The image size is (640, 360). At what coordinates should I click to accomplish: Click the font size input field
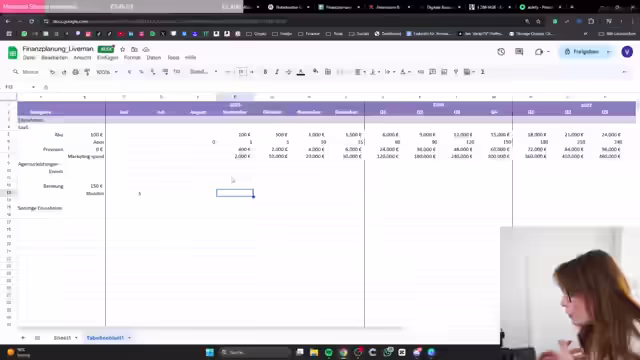[x=241, y=72]
